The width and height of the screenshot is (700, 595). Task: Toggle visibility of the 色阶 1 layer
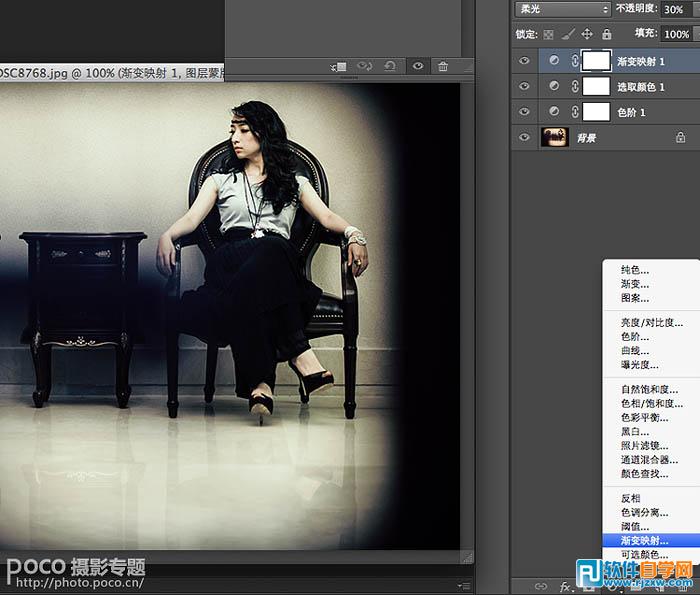pyautogui.click(x=524, y=112)
